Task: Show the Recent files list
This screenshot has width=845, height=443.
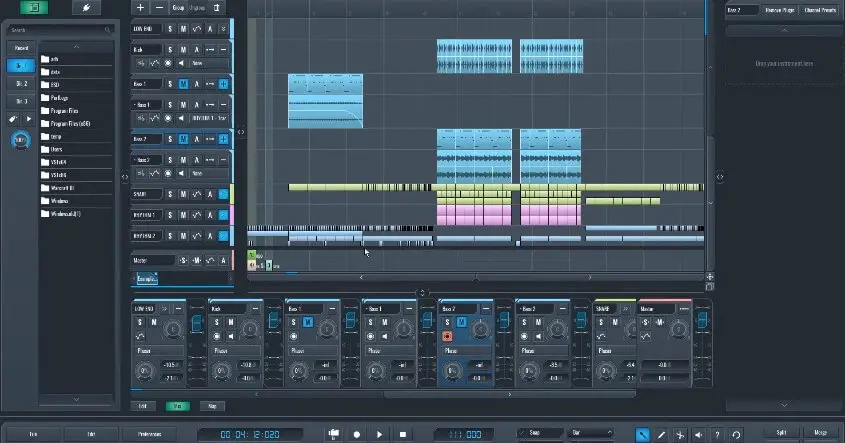Action: pos(22,48)
